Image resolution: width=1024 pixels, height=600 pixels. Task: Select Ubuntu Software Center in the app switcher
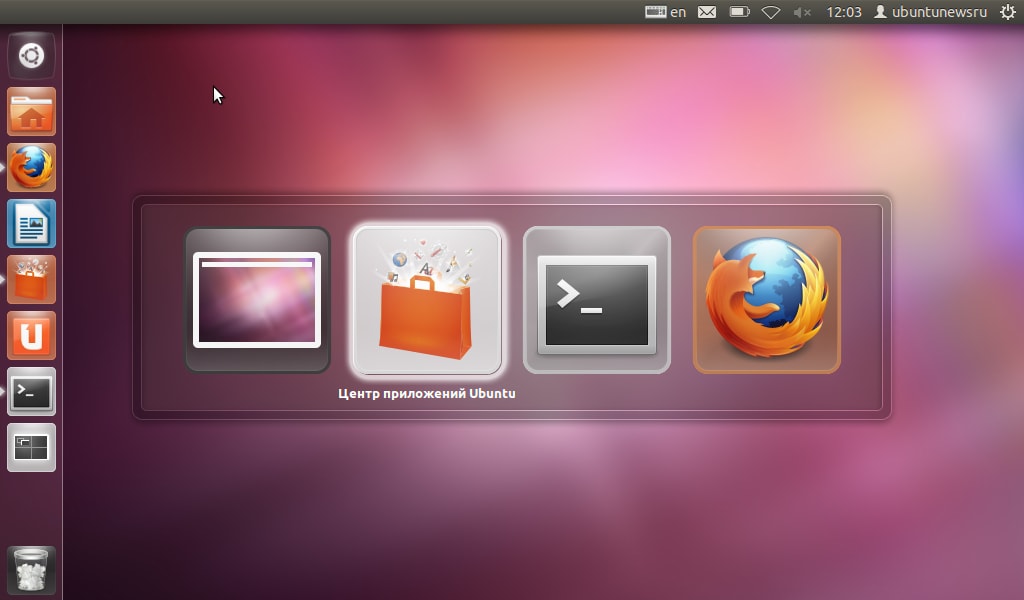coord(427,300)
